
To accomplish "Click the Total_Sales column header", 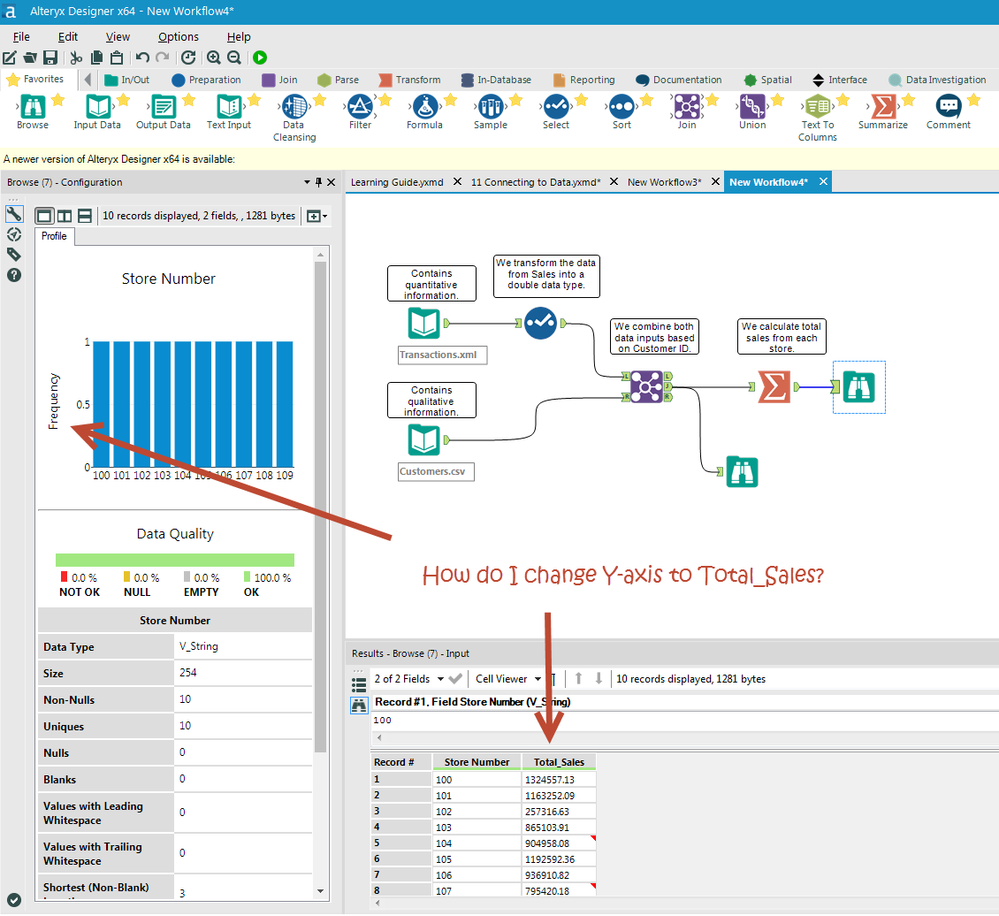I will (x=559, y=762).
